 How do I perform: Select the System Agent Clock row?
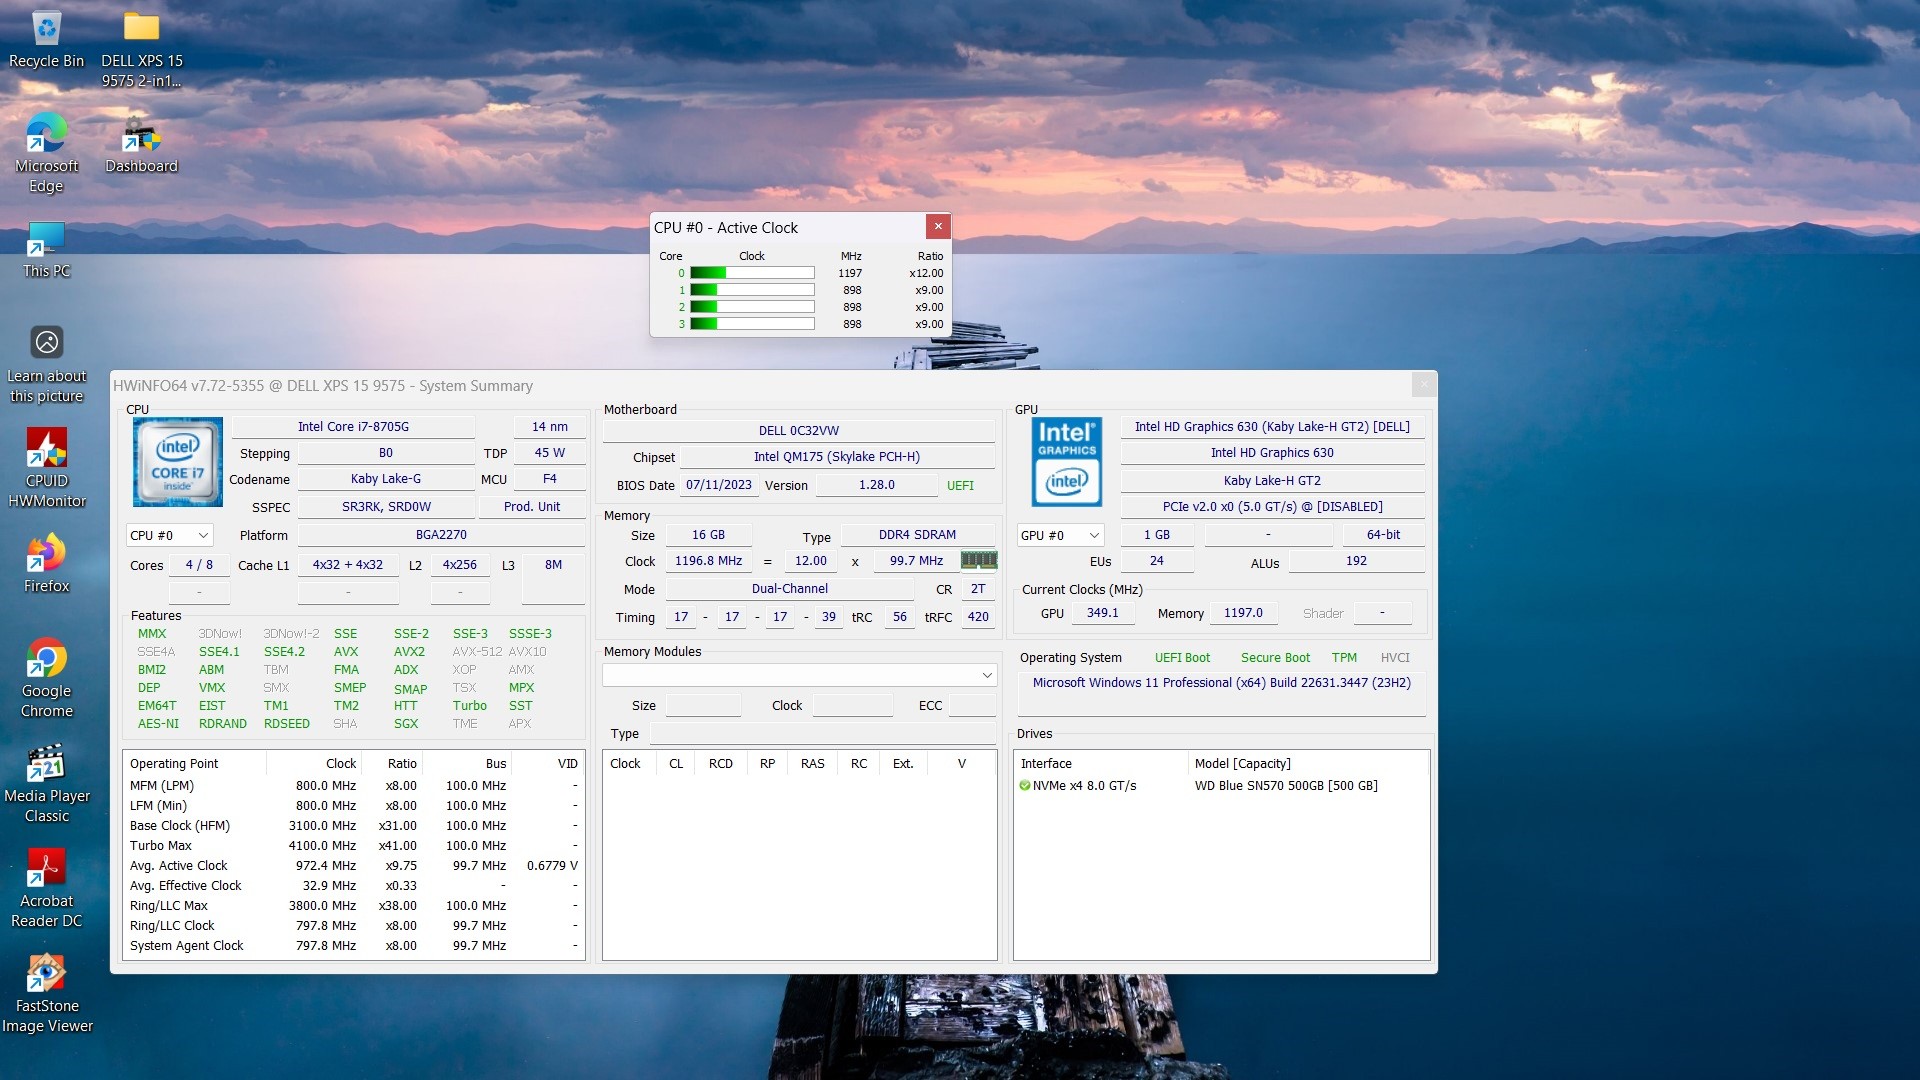[x=353, y=946]
